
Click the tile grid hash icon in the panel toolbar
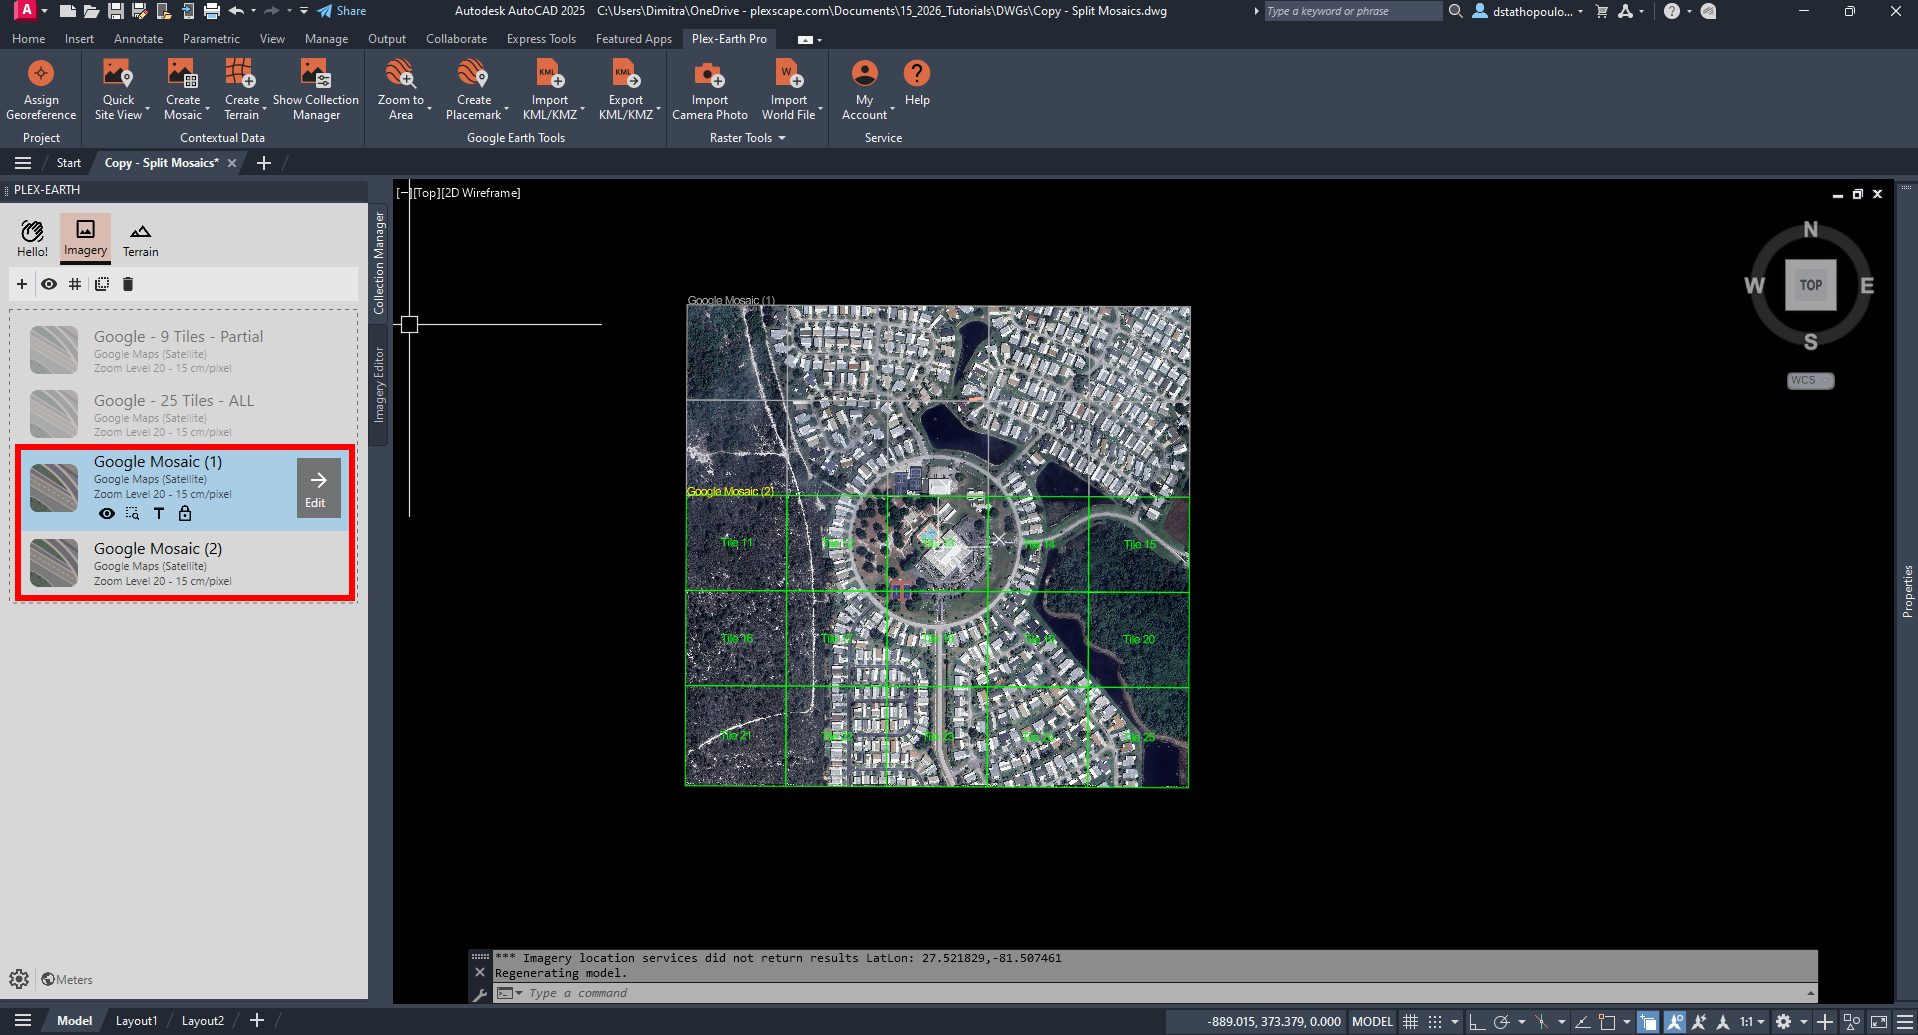click(75, 284)
